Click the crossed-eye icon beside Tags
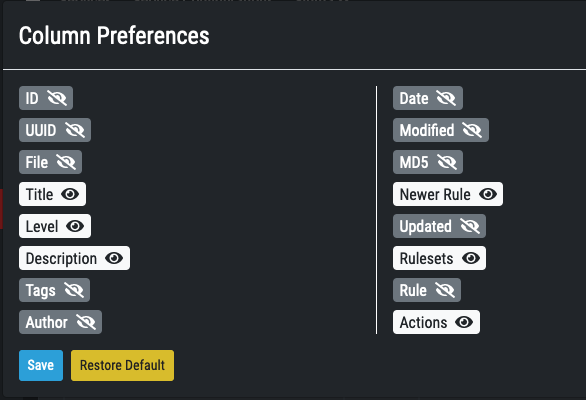Image resolution: width=586 pixels, height=400 pixels. click(x=74, y=290)
